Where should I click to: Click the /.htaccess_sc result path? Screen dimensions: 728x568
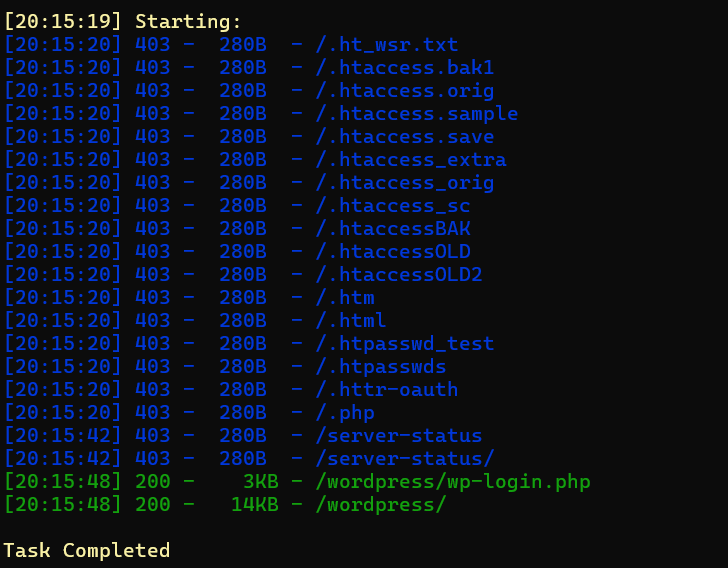[393, 206]
